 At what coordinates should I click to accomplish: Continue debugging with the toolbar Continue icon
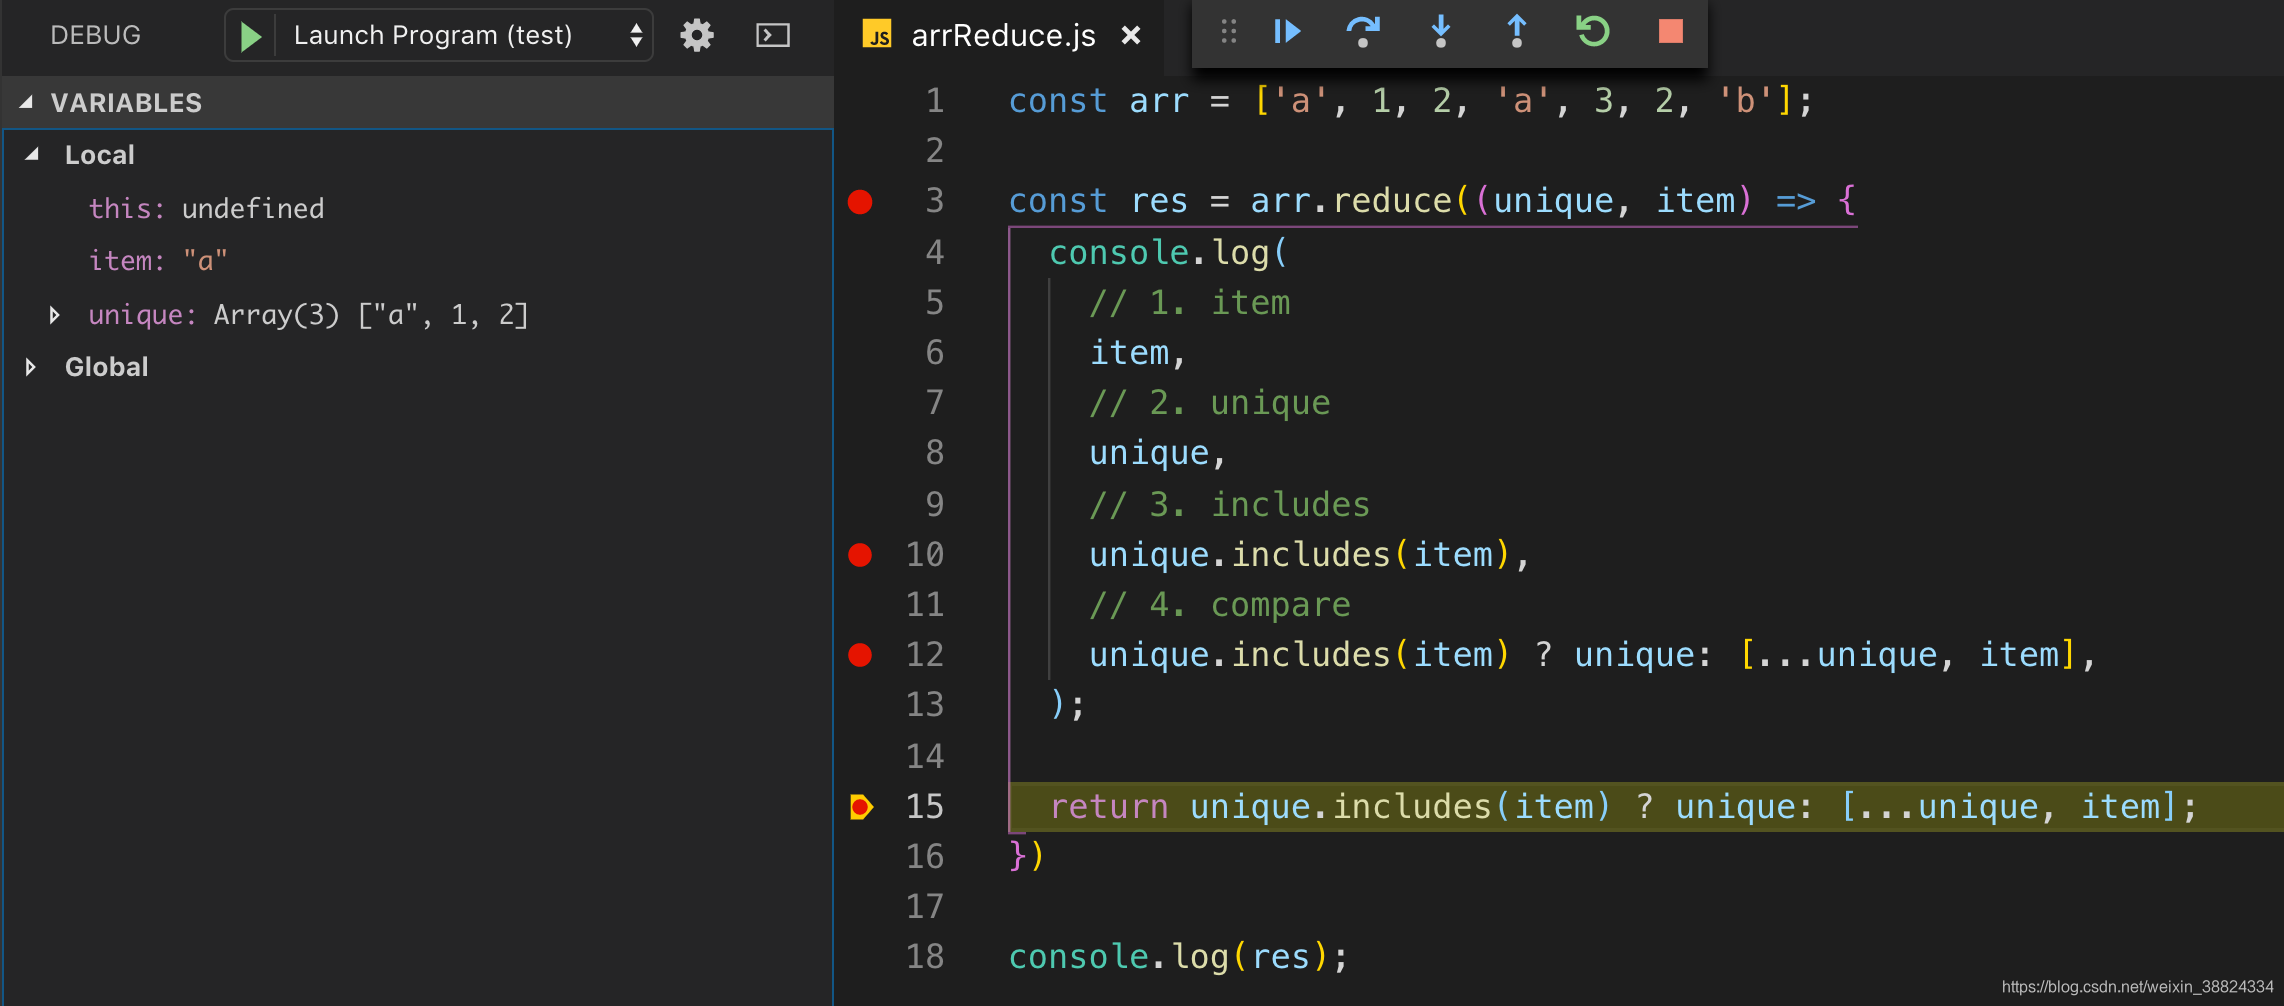[x=1287, y=32]
